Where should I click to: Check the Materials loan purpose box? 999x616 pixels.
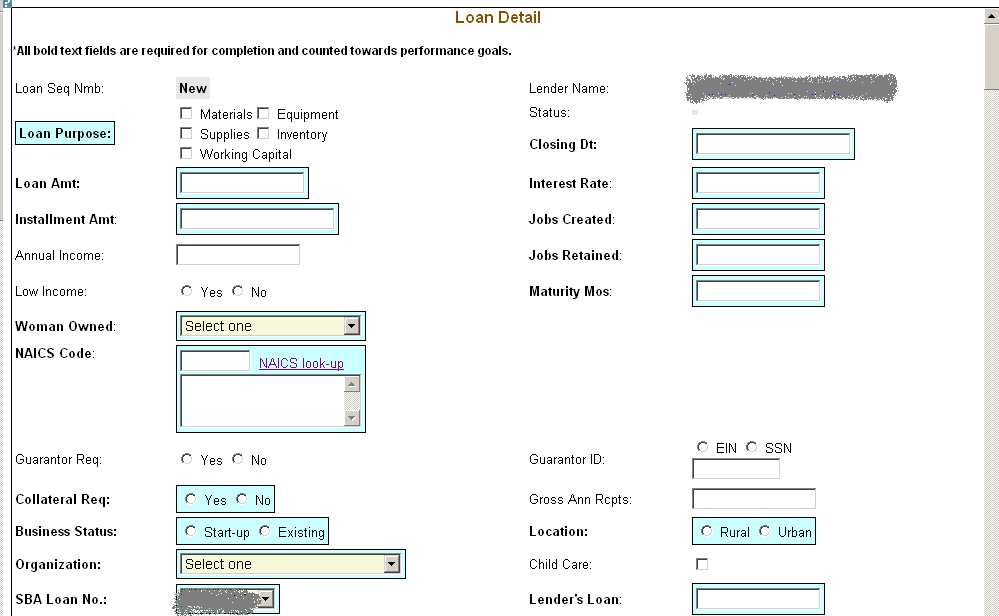[x=186, y=113]
